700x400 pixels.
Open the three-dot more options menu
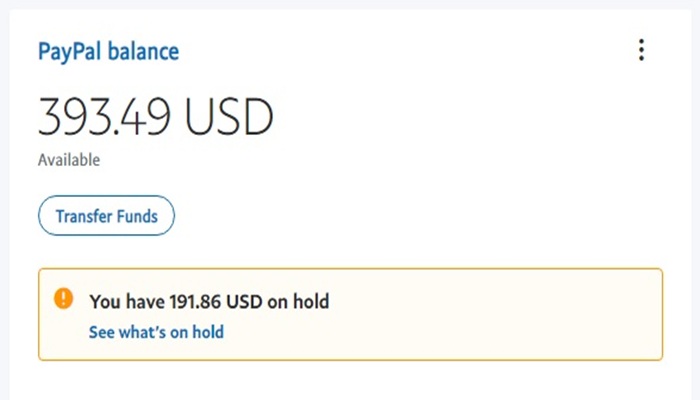tap(641, 50)
